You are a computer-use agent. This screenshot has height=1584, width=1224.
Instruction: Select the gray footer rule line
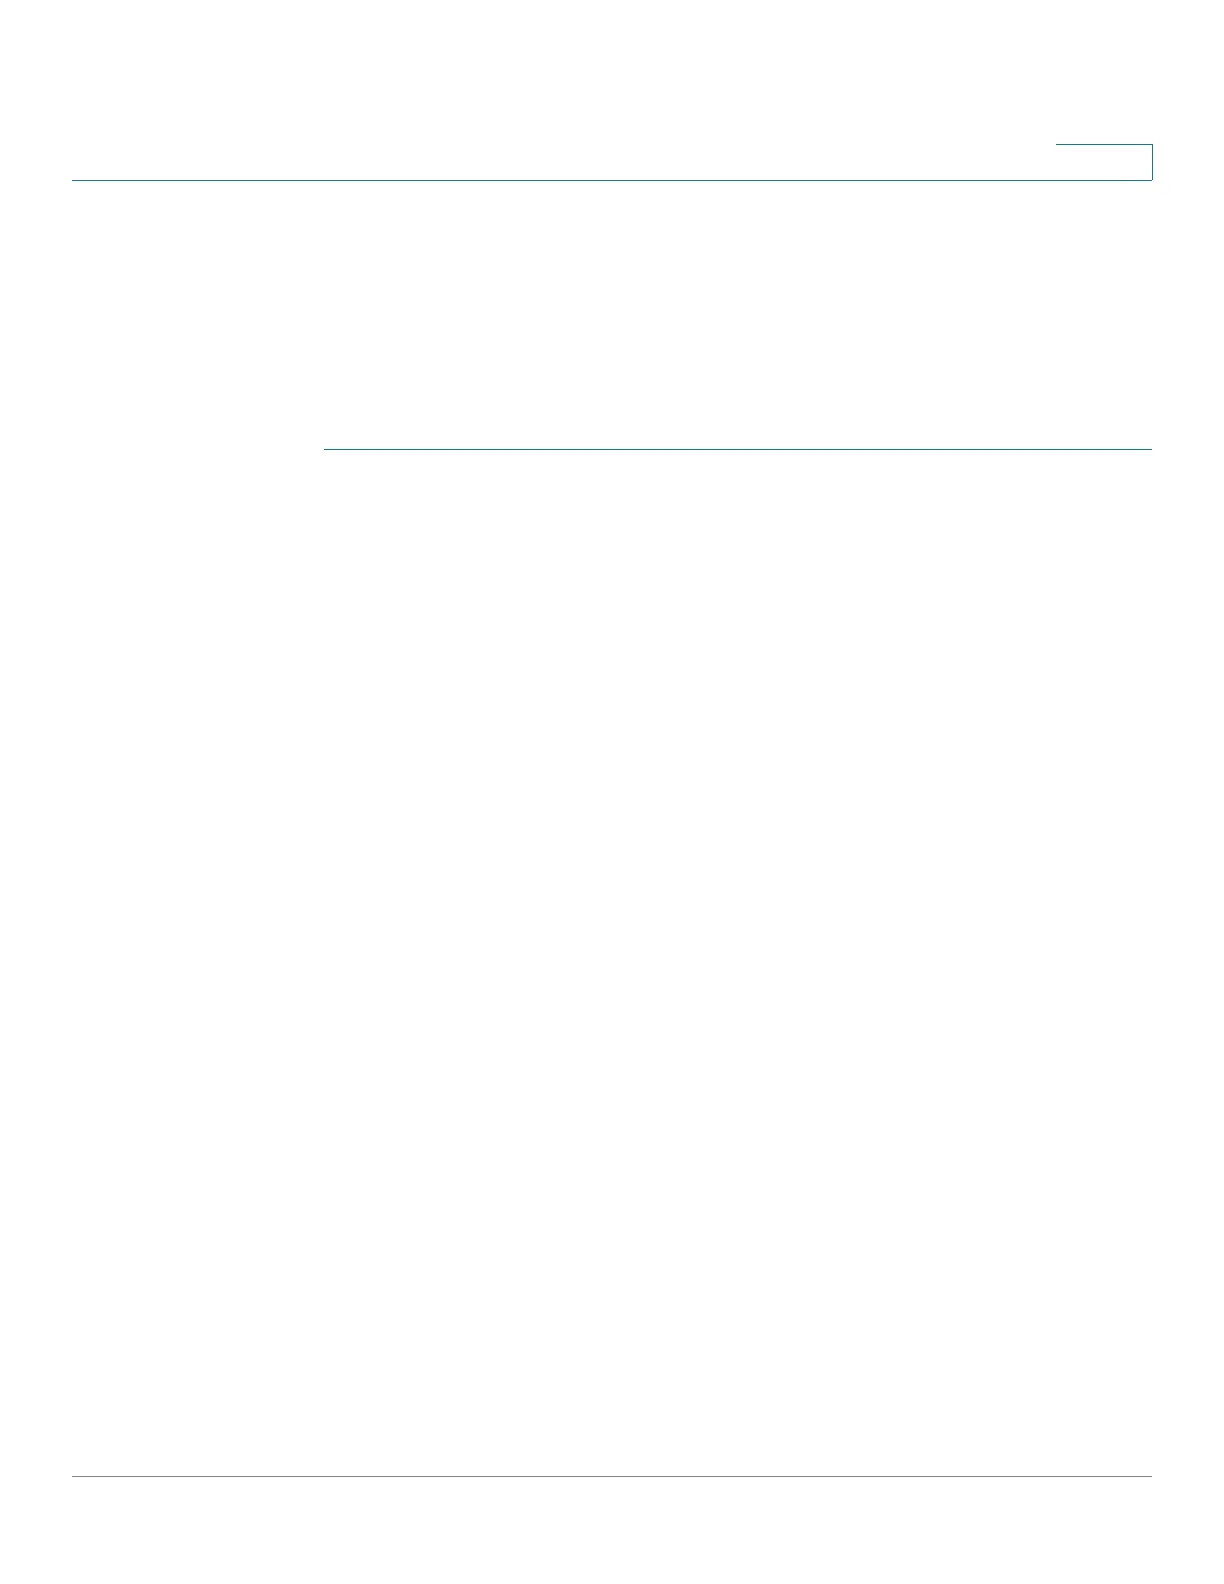click(612, 1476)
